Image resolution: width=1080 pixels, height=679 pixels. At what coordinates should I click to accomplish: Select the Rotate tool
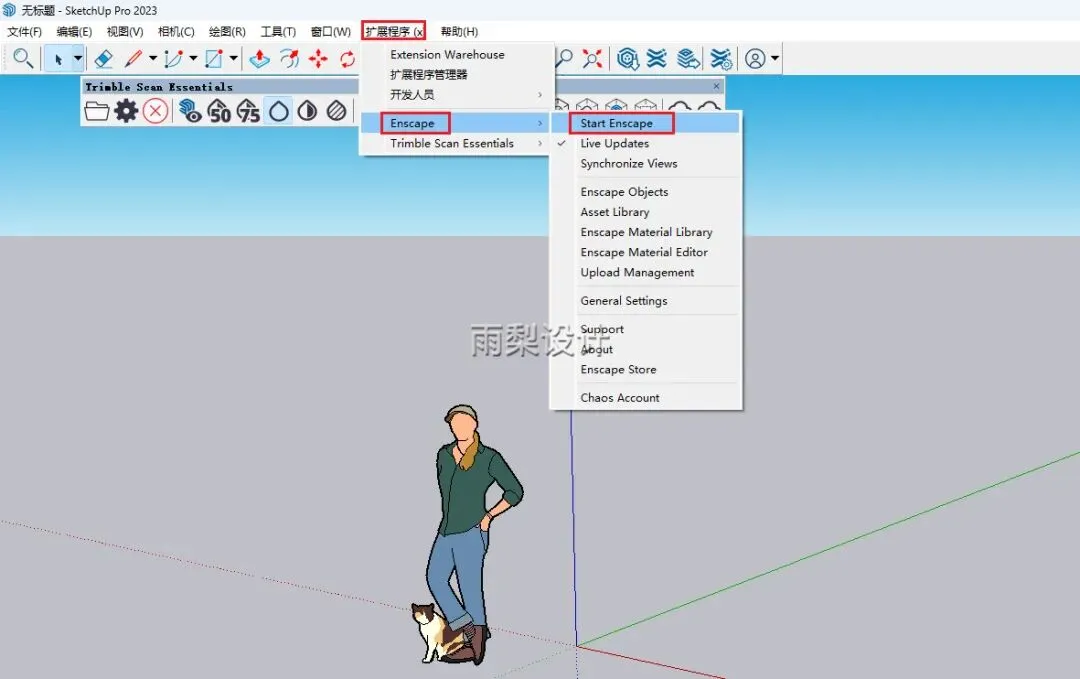point(347,59)
